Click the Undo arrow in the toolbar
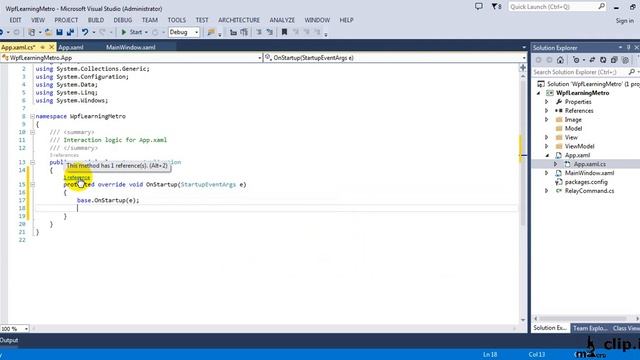The width and height of the screenshot is (640, 360). (x=85, y=32)
